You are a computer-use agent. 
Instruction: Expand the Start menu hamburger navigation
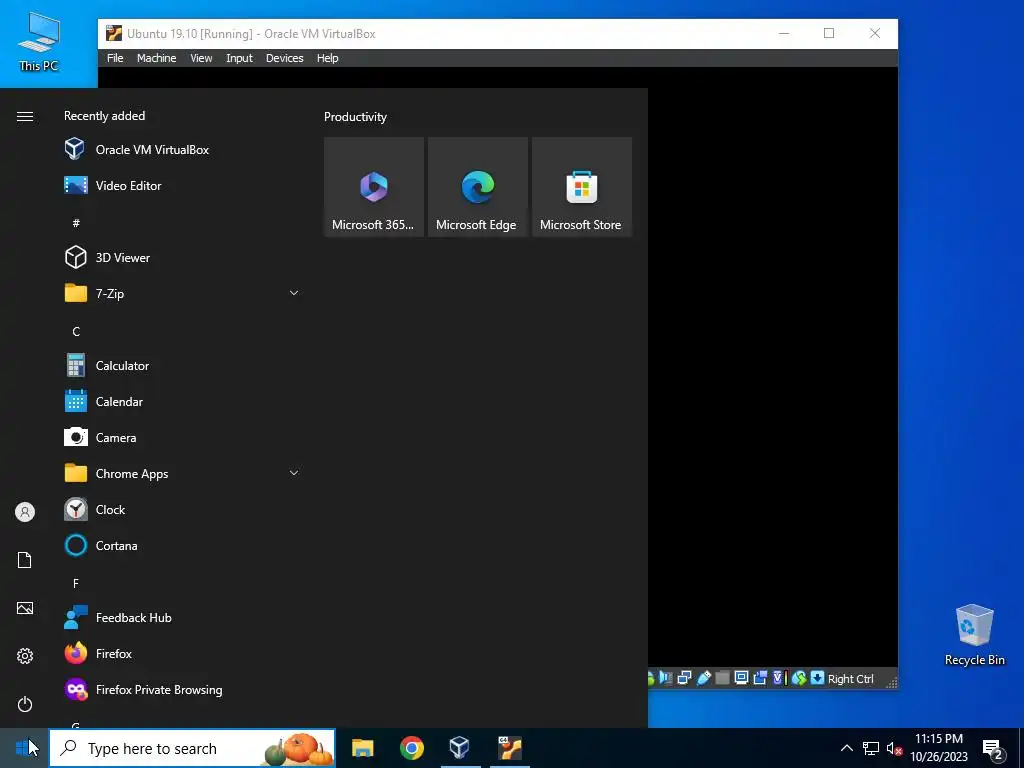tap(25, 116)
